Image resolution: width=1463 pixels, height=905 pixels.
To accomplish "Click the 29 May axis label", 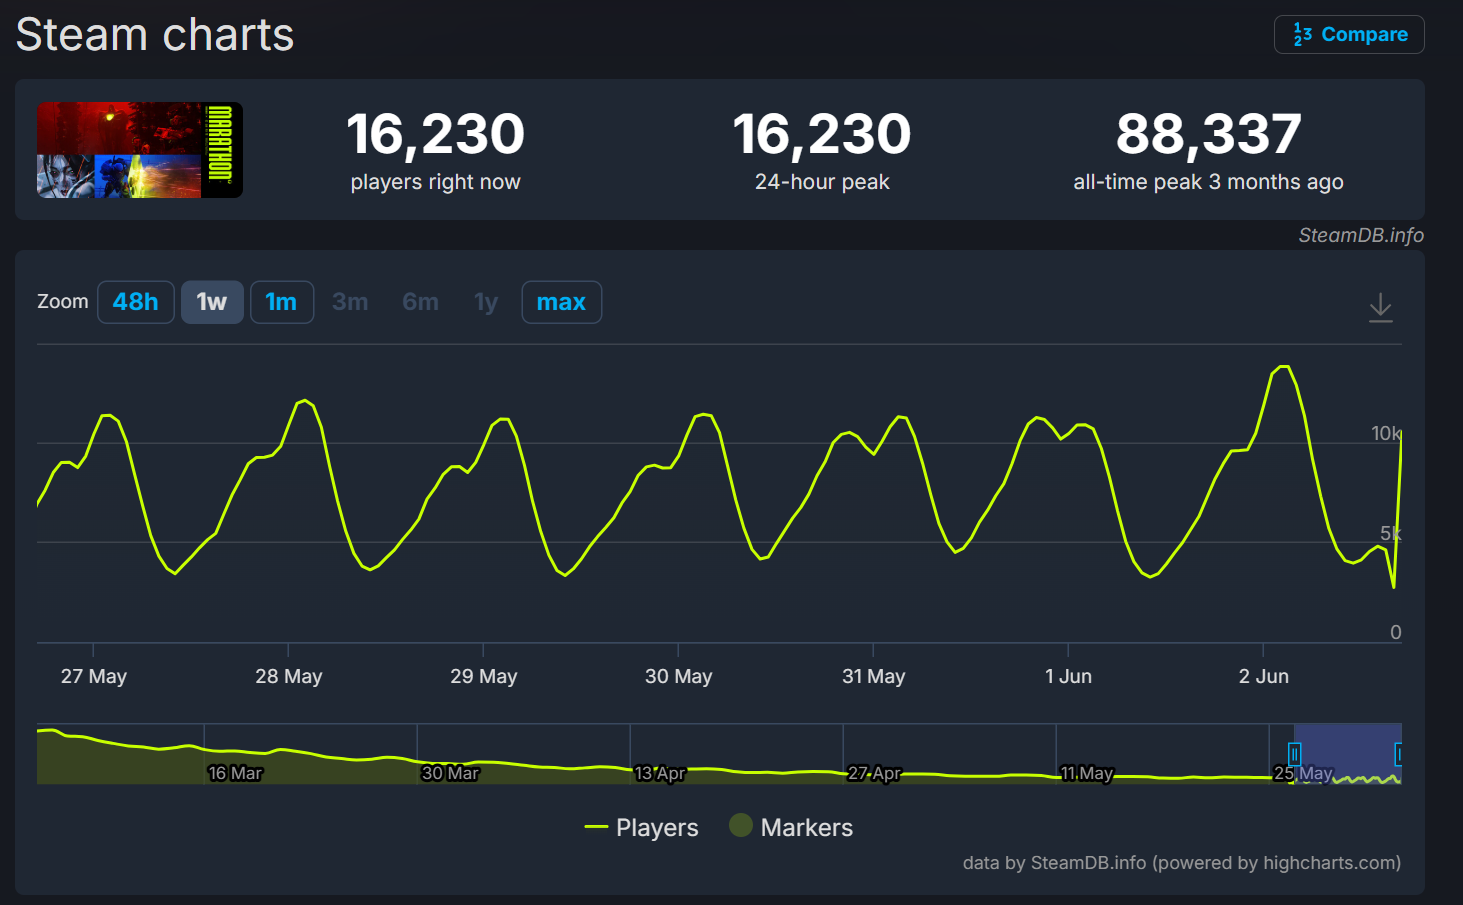I will (x=484, y=676).
